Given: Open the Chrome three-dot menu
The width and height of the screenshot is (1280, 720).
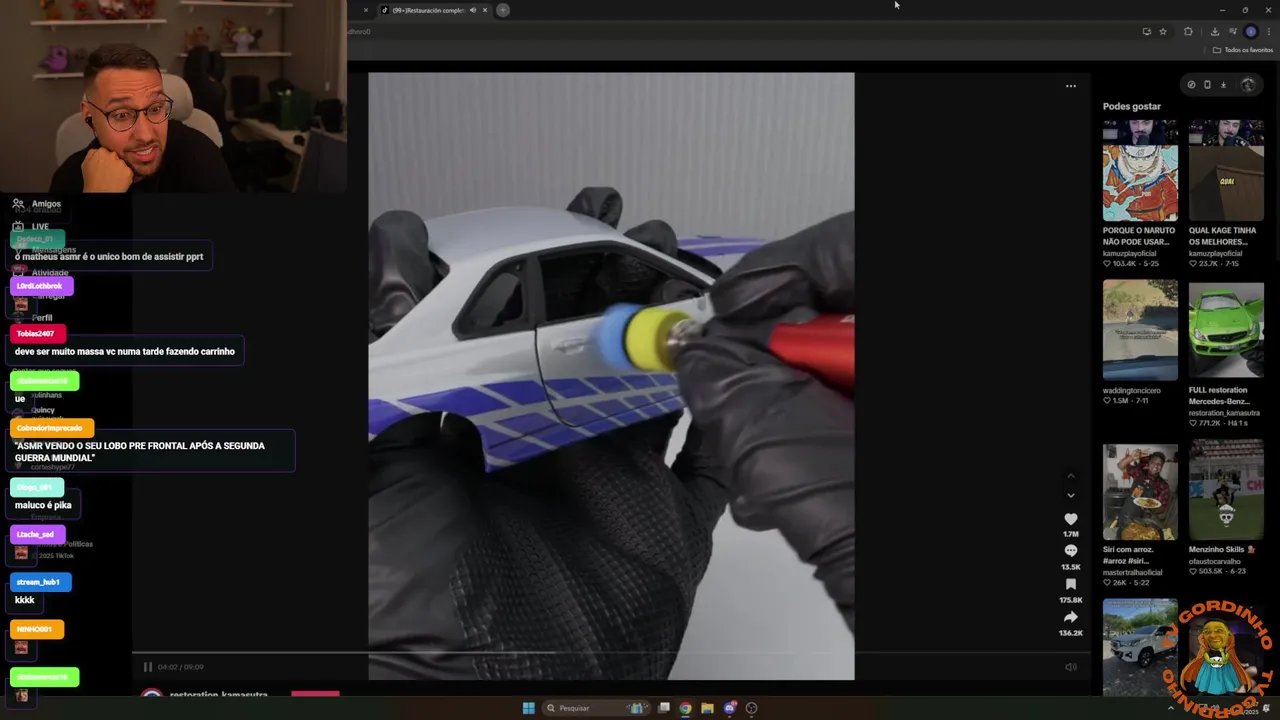Looking at the screenshot, I should click(1268, 31).
